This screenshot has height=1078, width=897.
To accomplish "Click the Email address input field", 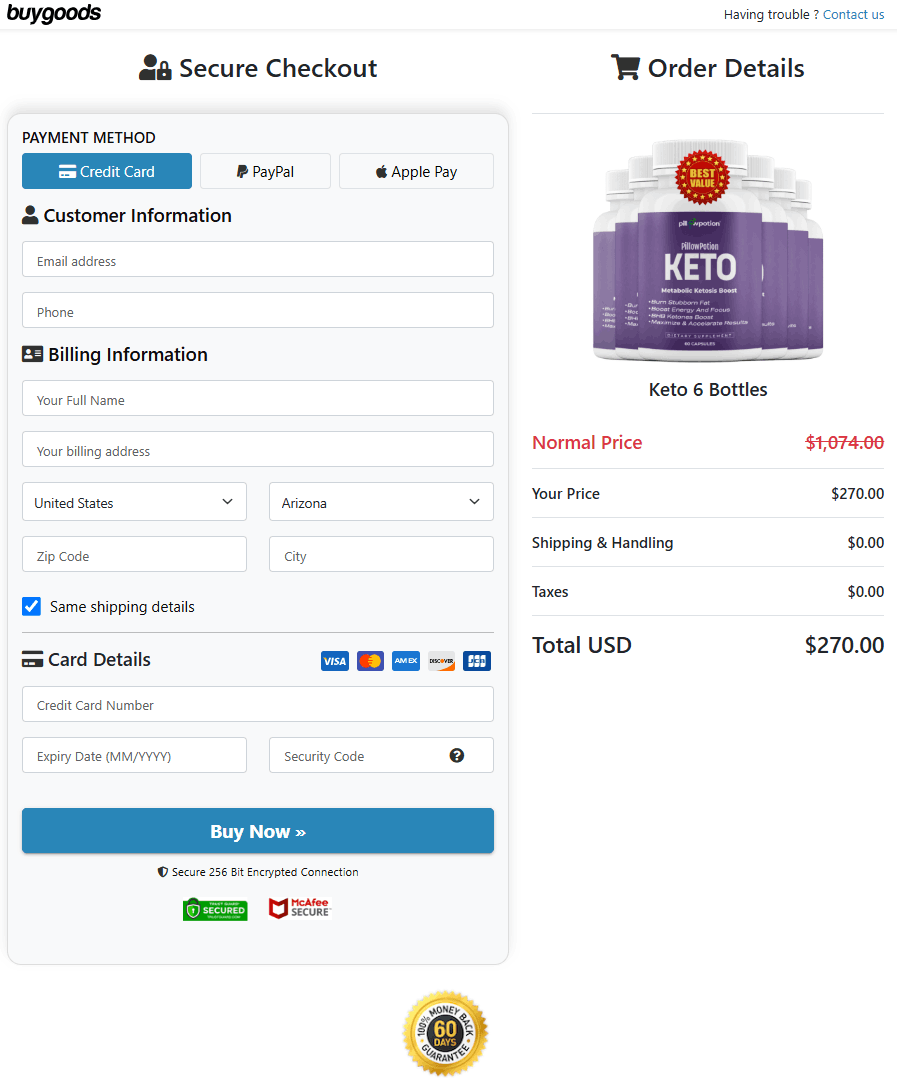I will coord(258,259).
